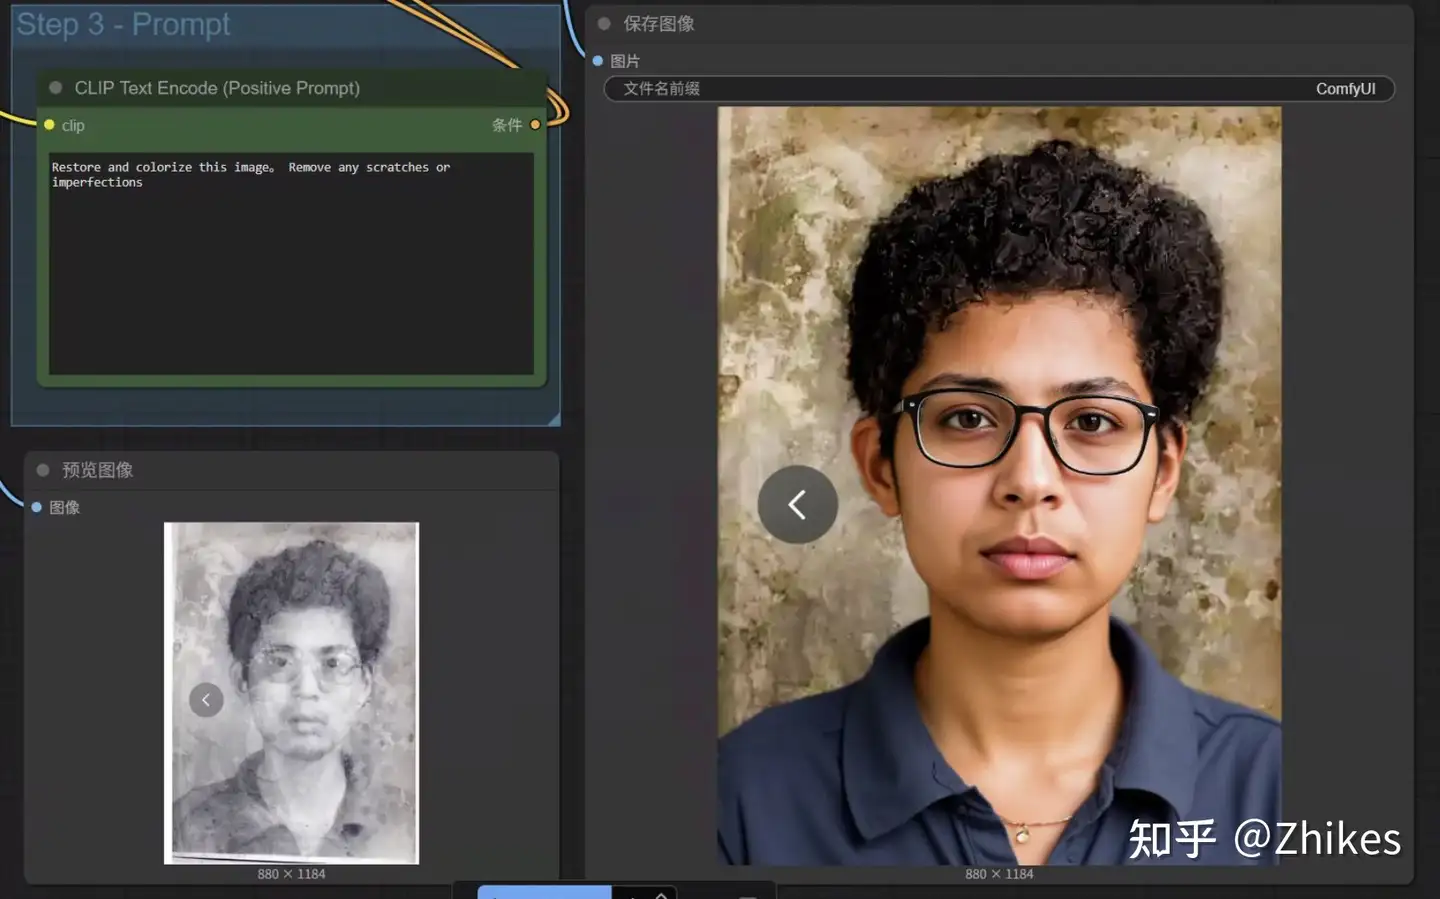
Task: Edit the 文件名前缀 filename prefix field
Action: tap(999, 89)
